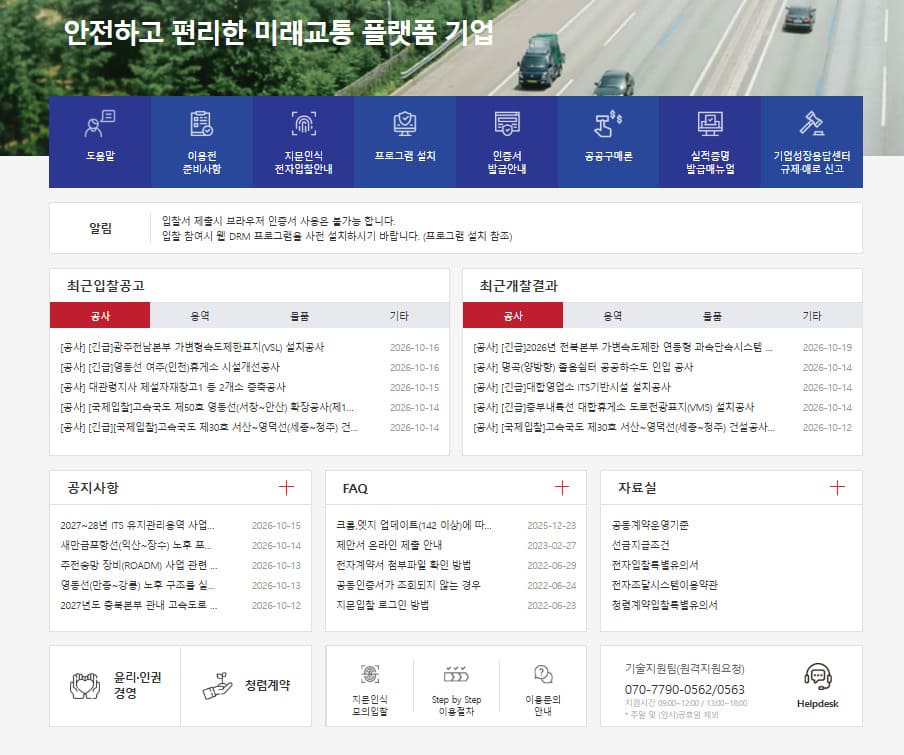Open notice 주전송망 장비(ROADM) 사업 관련
The width and height of the screenshot is (904, 755).
(139, 565)
